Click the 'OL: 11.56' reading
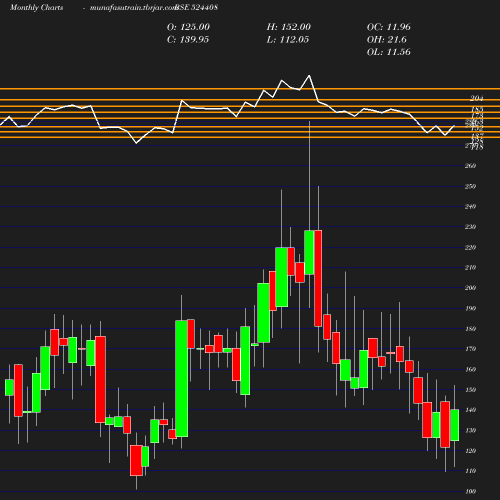This screenshot has height=500, width=500. pyautogui.click(x=389, y=52)
